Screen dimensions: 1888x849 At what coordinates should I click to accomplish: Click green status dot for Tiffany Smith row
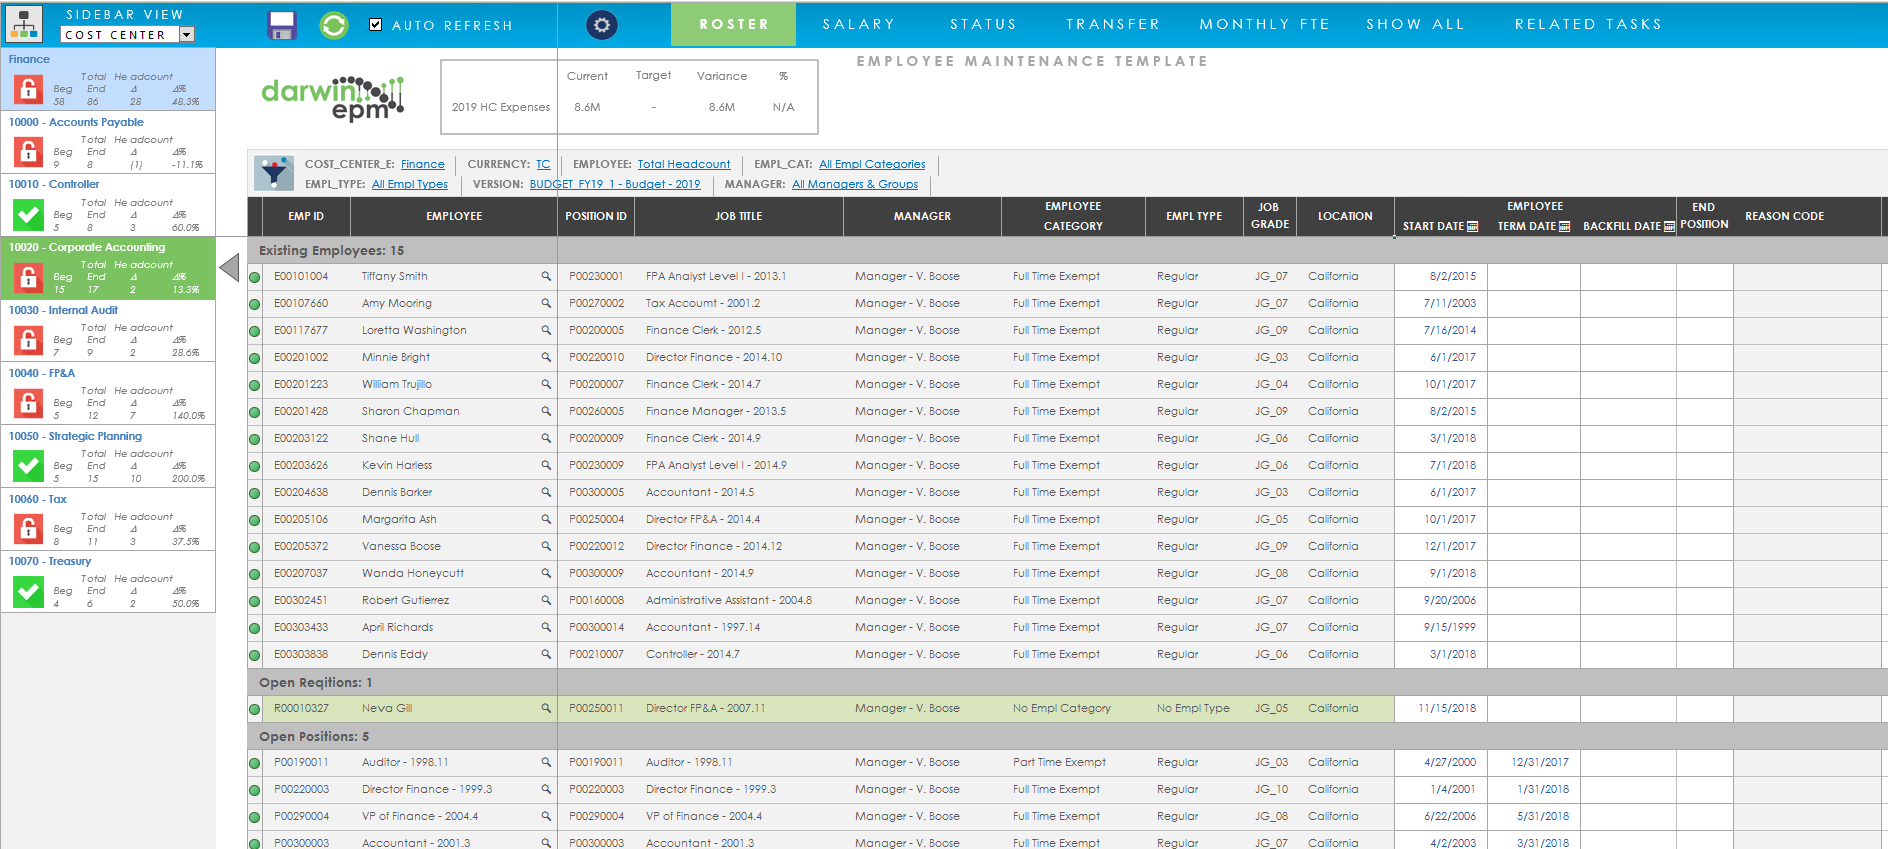255,277
